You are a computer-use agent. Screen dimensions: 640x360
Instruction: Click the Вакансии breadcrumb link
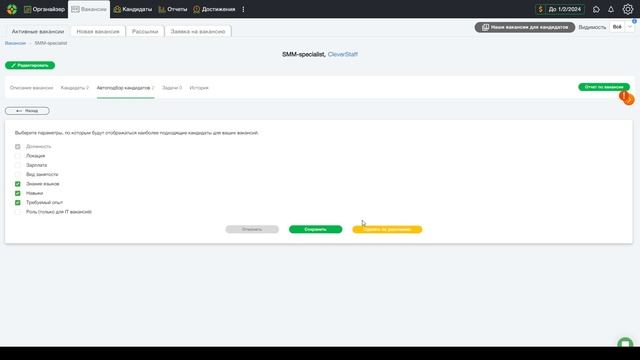(15, 43)
